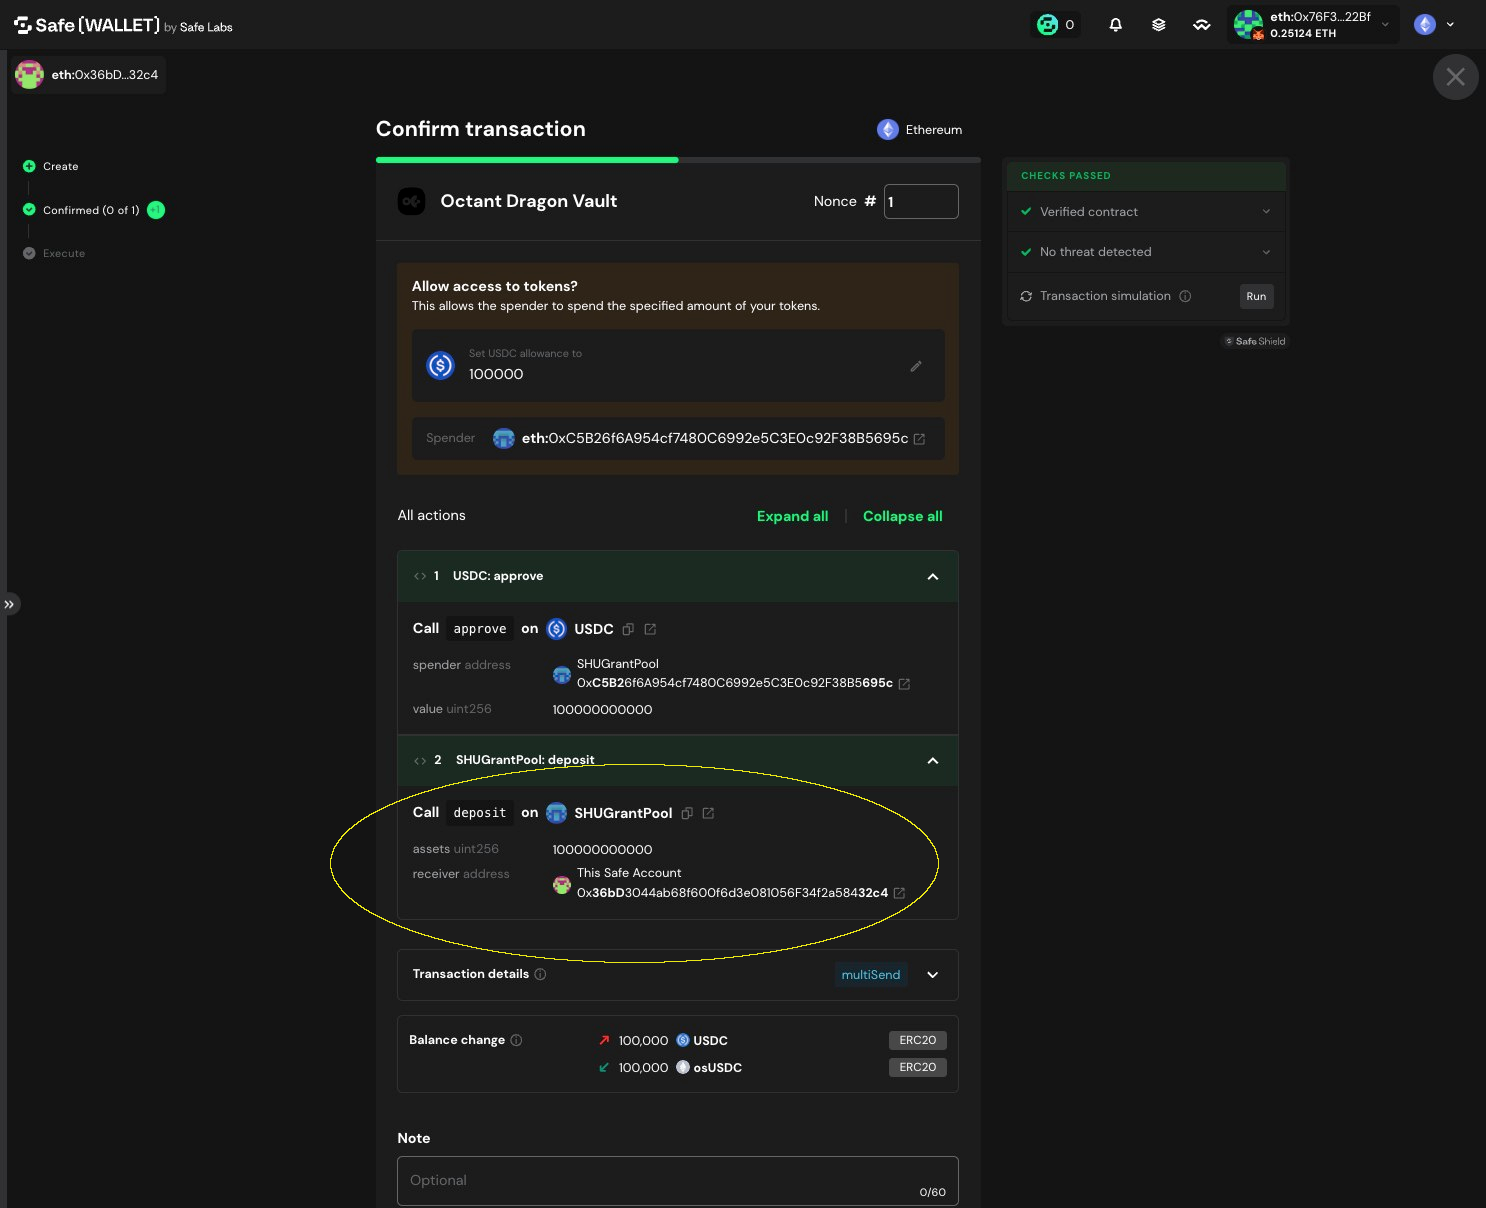Click Expand all actions link
This screenshot has width=1486, height=1208.
coord(792,516)
